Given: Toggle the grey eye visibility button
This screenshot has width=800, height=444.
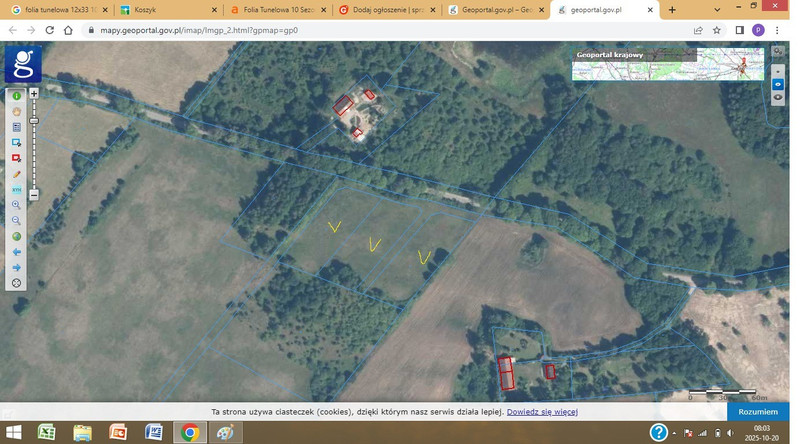Looking at the screenshot, I should pos(778,98).
